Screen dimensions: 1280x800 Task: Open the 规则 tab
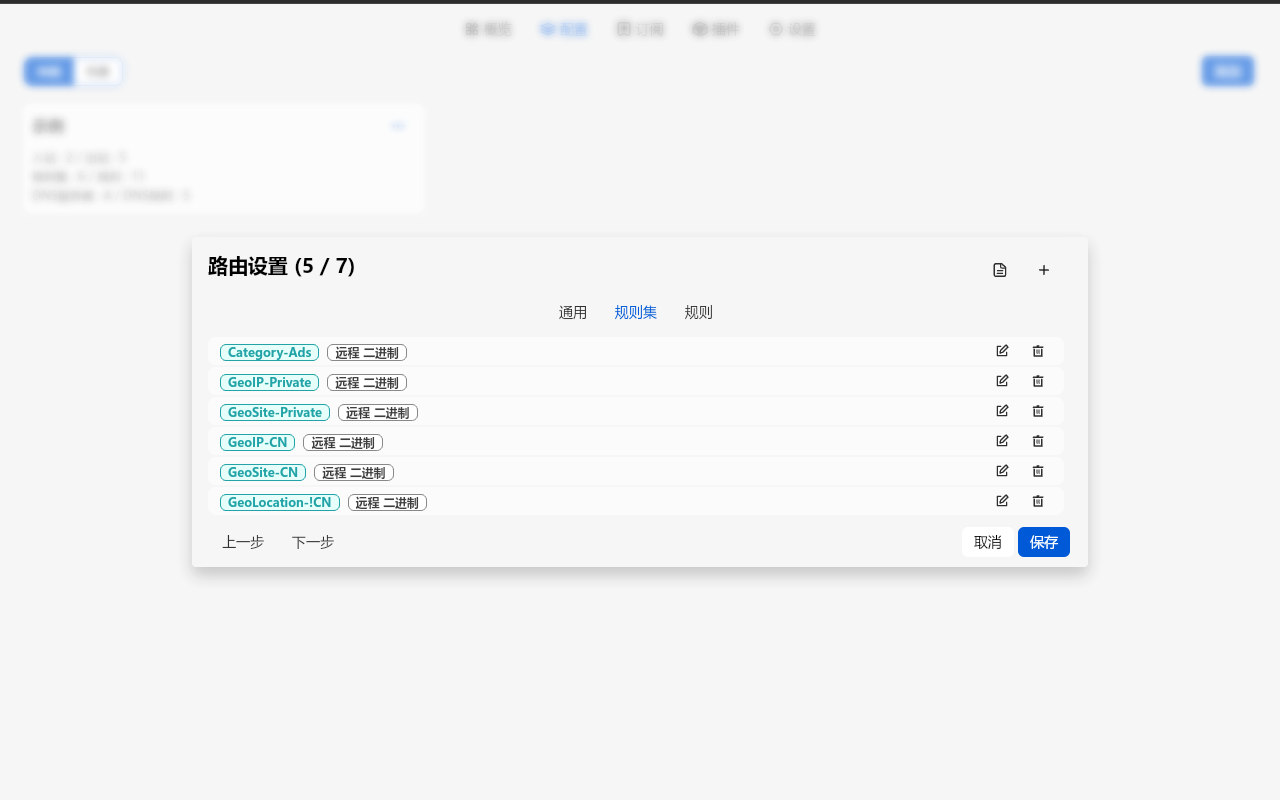pyautogui.click(x=699, y=313)
